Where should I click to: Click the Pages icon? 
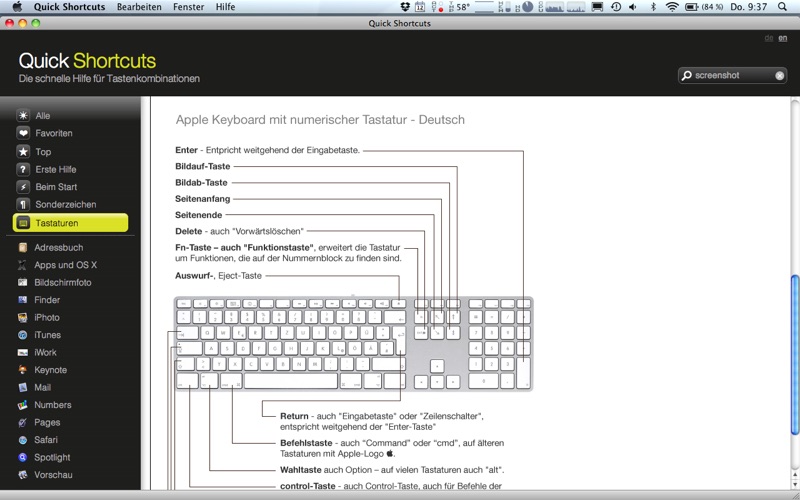(x=22, y=422)
